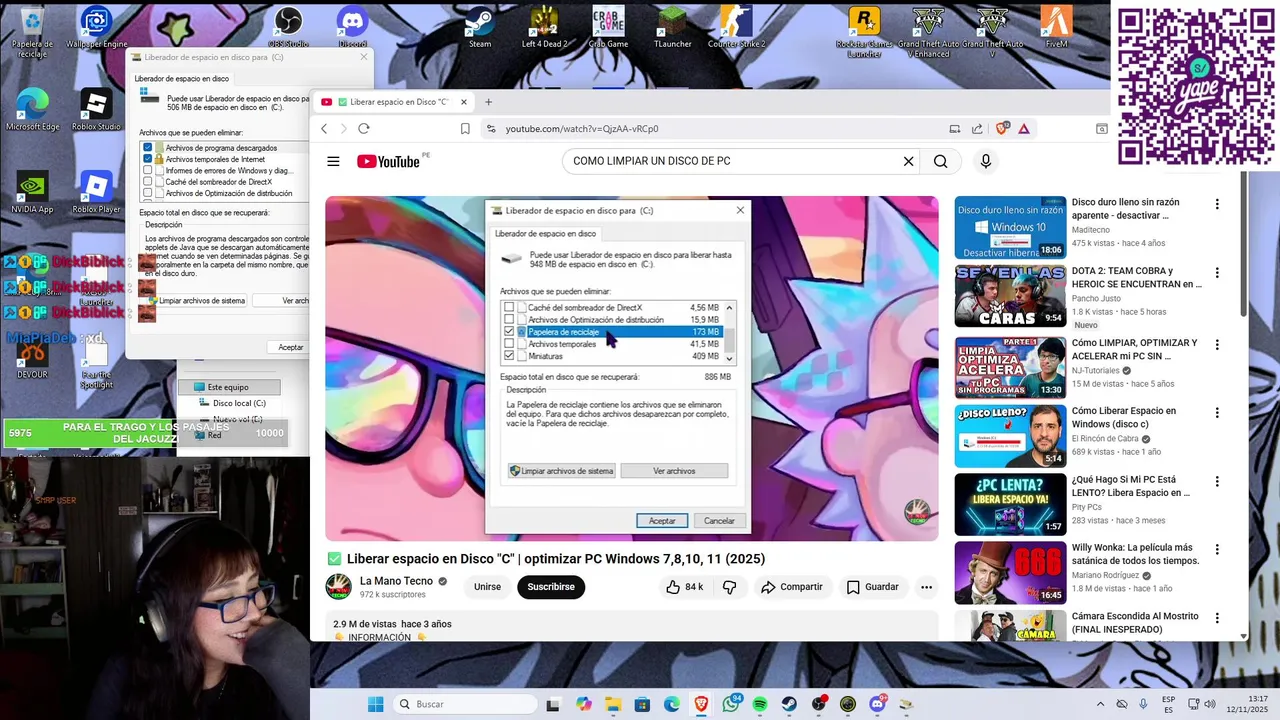Open Steam from the taskbar

click(x=789, y=704)
